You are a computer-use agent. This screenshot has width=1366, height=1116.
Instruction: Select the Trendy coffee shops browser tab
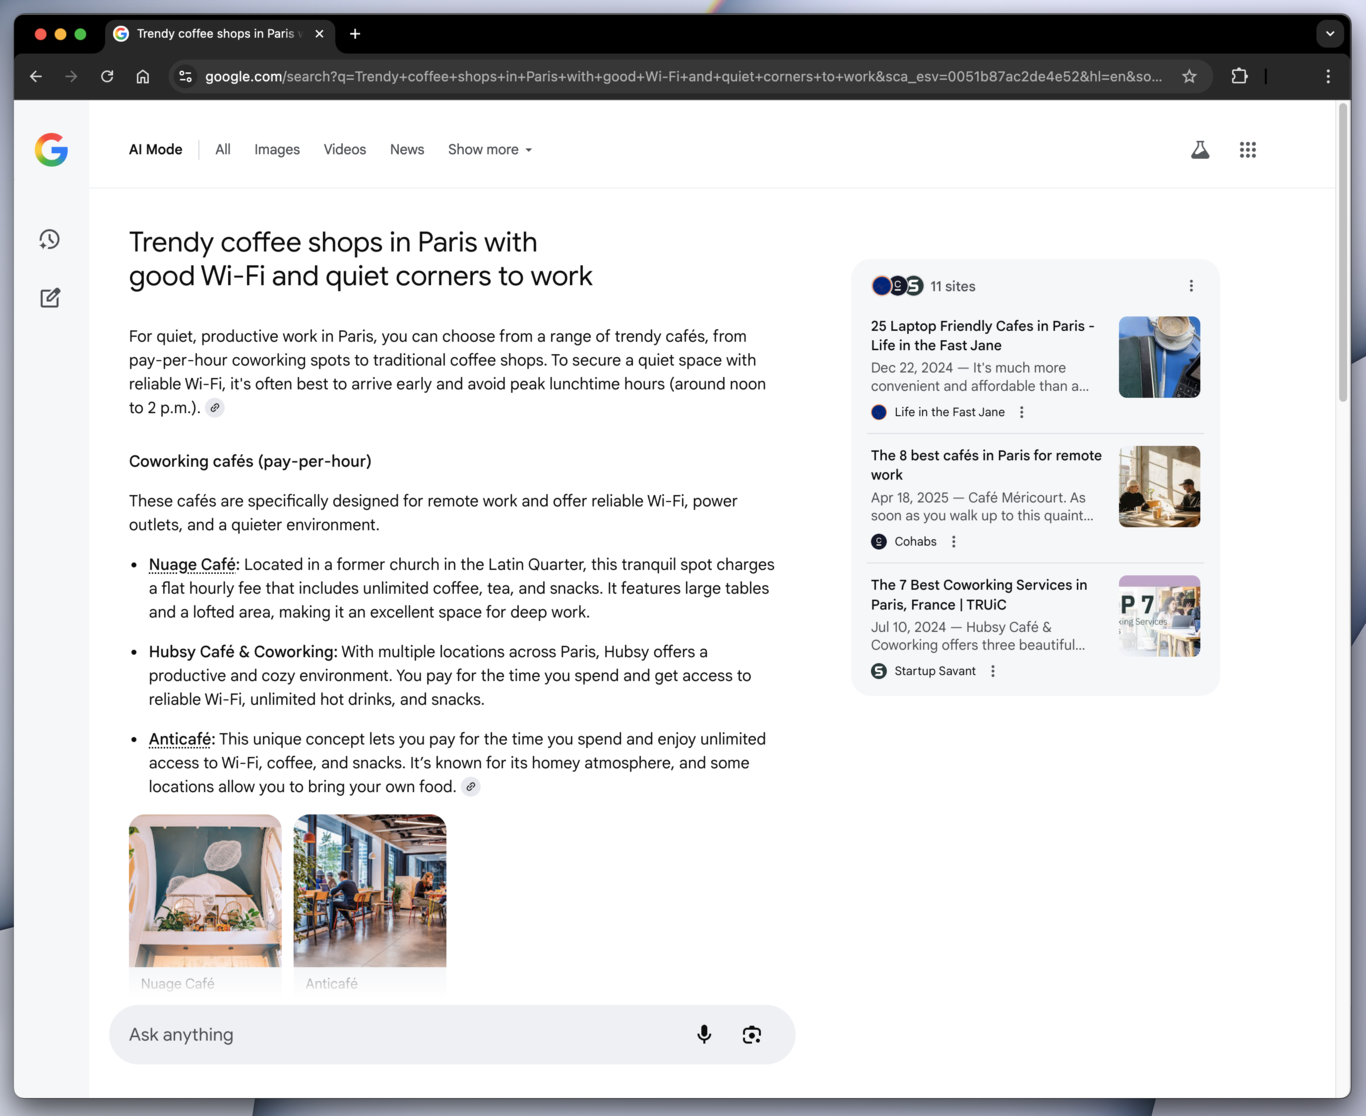pyautogui.click(x=218, y=34)
